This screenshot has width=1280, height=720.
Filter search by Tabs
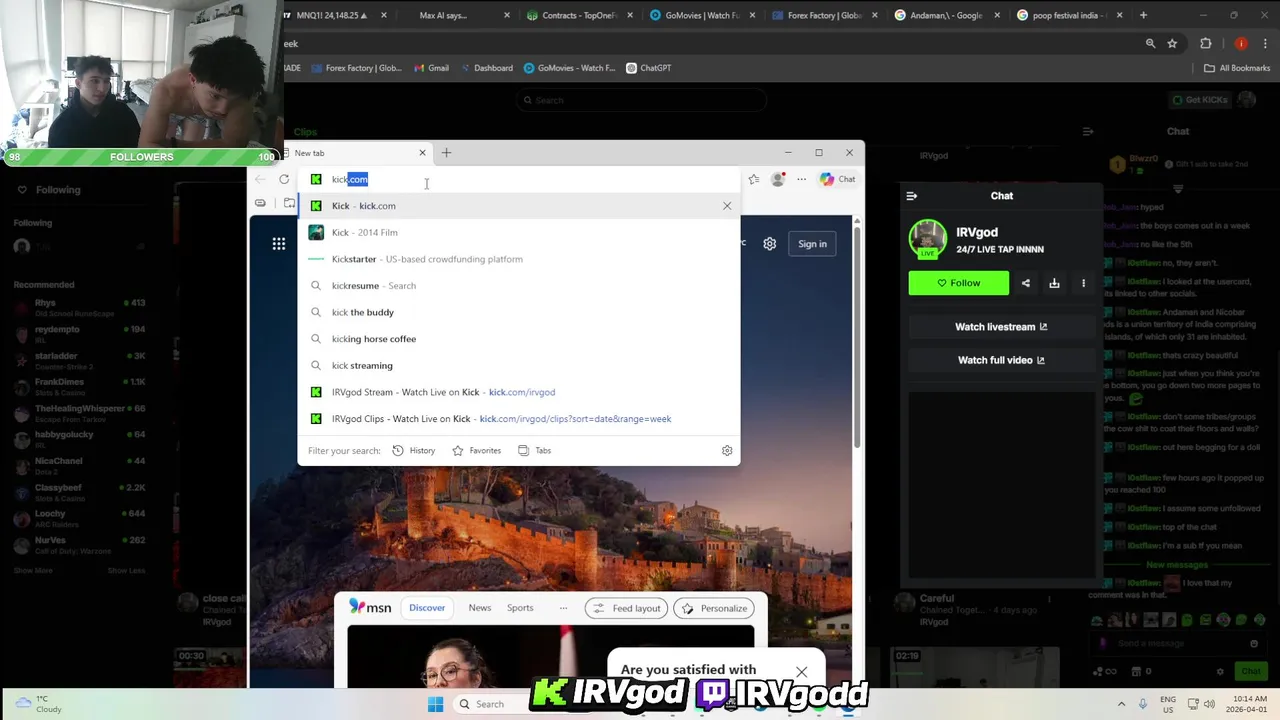[535, 451]
